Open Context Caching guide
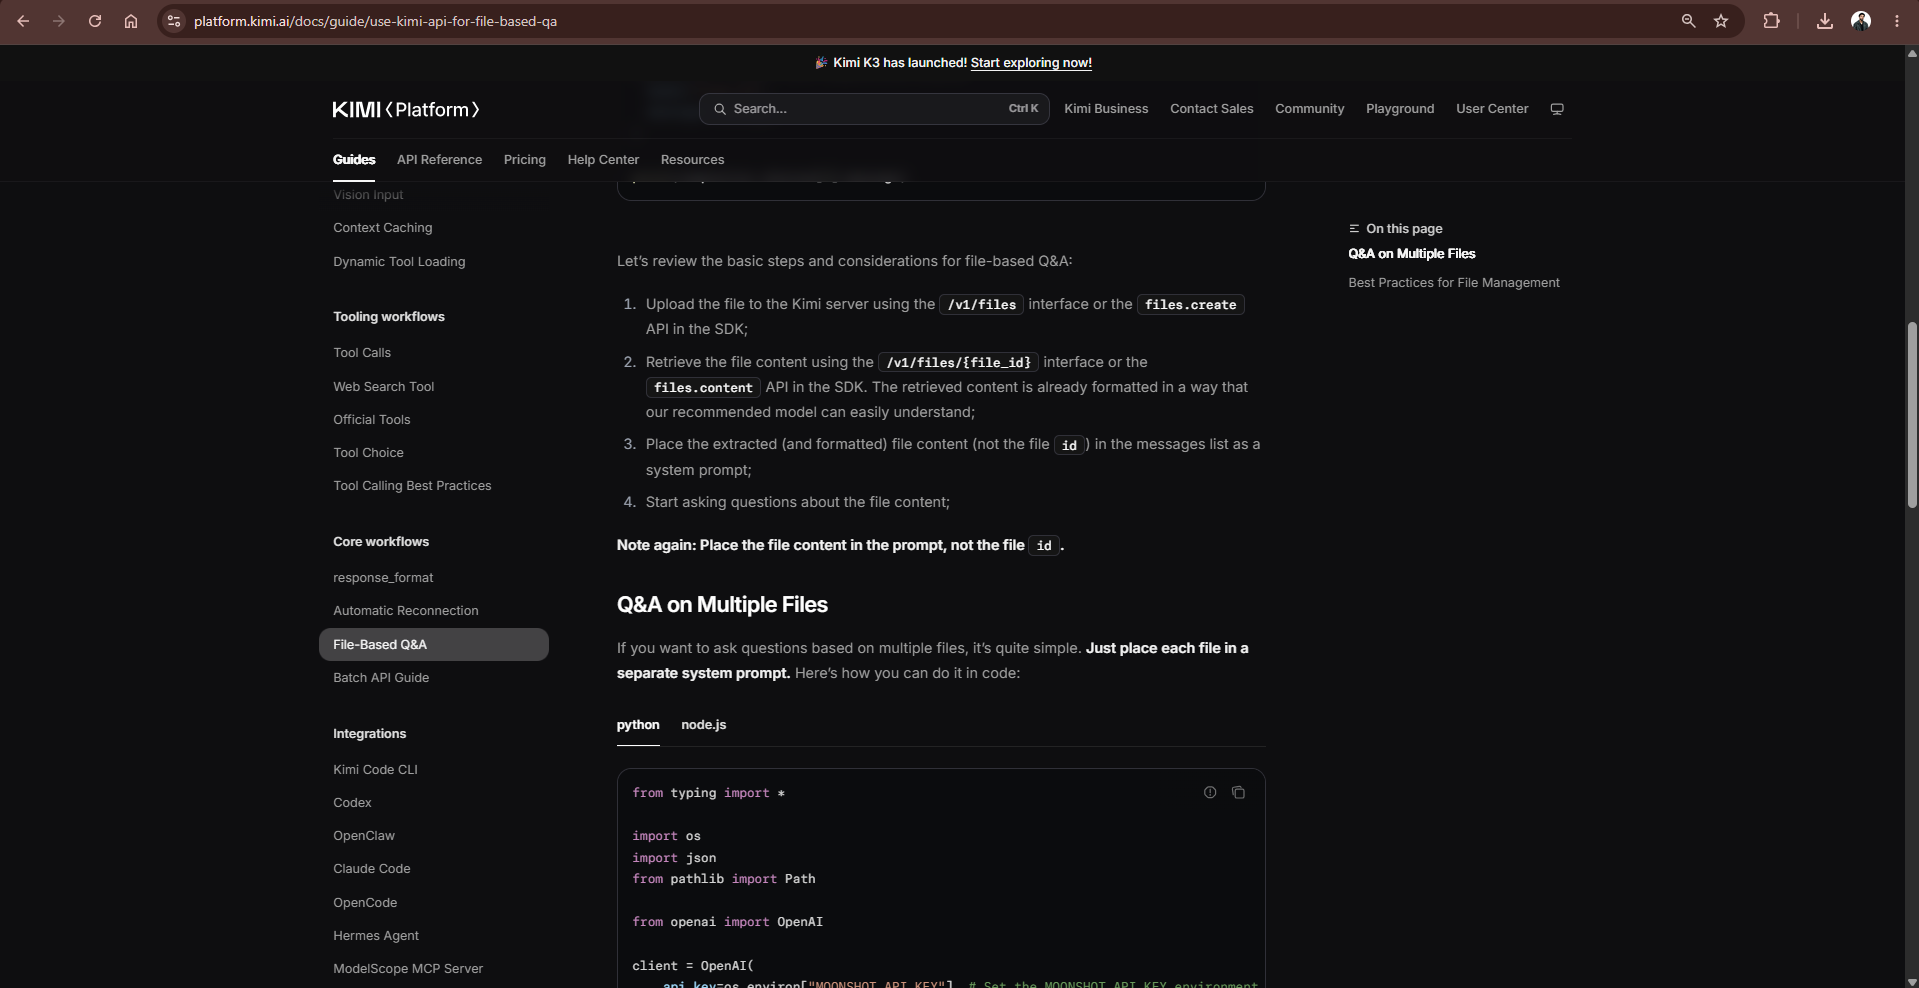This screenshot has height=988, width=1919. [383, 228]
